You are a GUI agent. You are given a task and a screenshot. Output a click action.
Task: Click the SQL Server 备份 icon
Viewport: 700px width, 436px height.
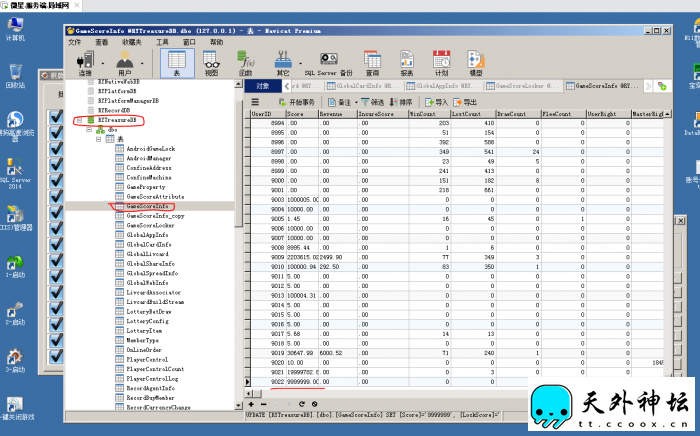[328, 63]
